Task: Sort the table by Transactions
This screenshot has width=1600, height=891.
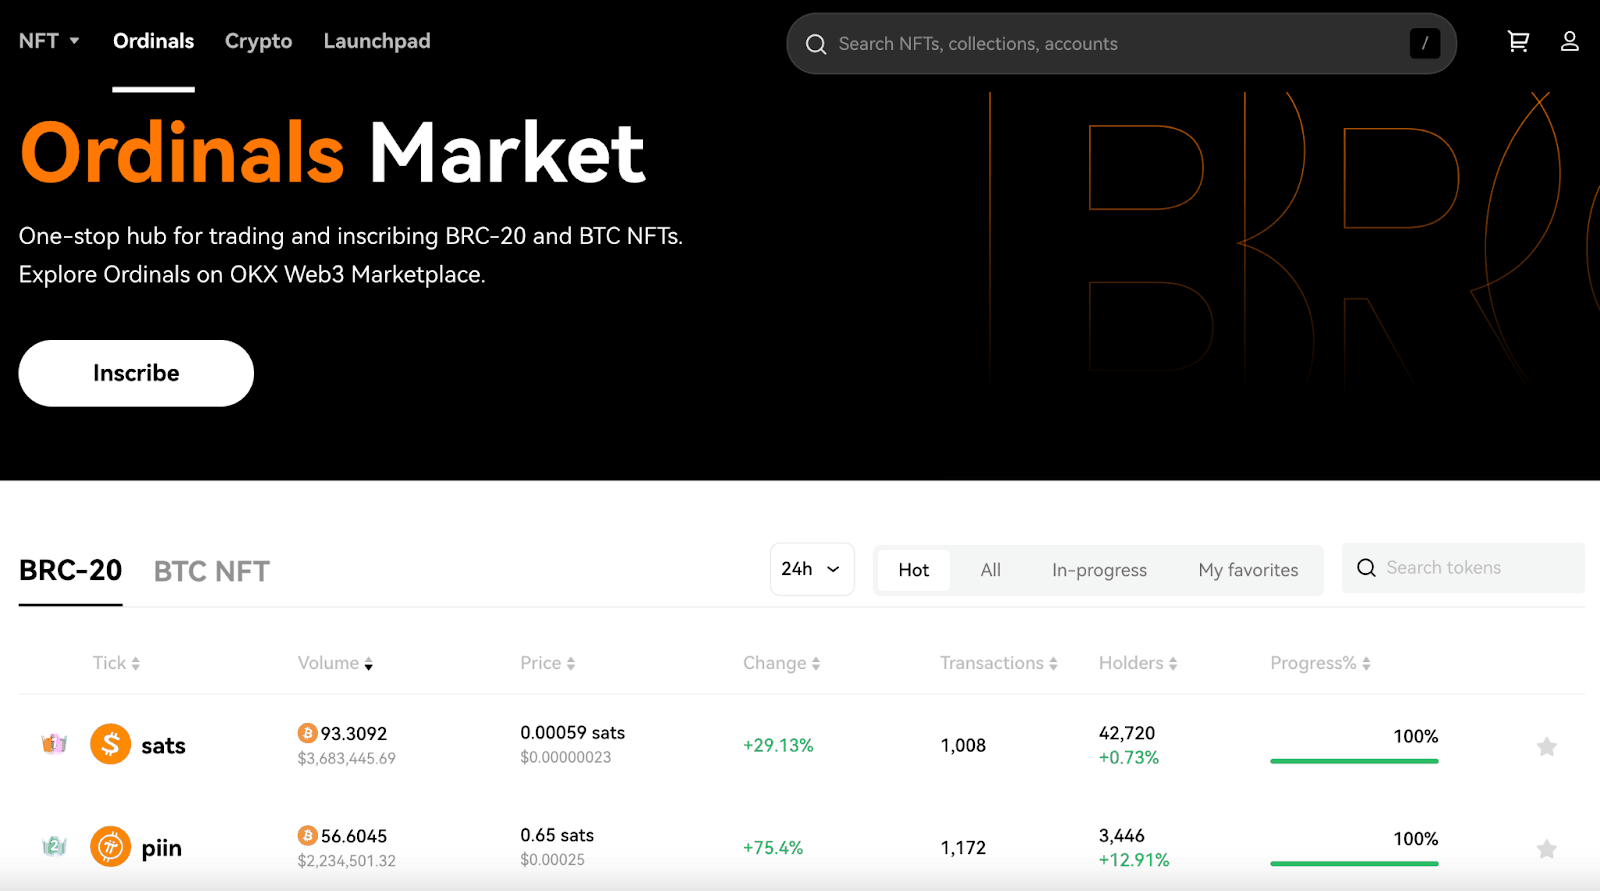Action: pos(999,663)
